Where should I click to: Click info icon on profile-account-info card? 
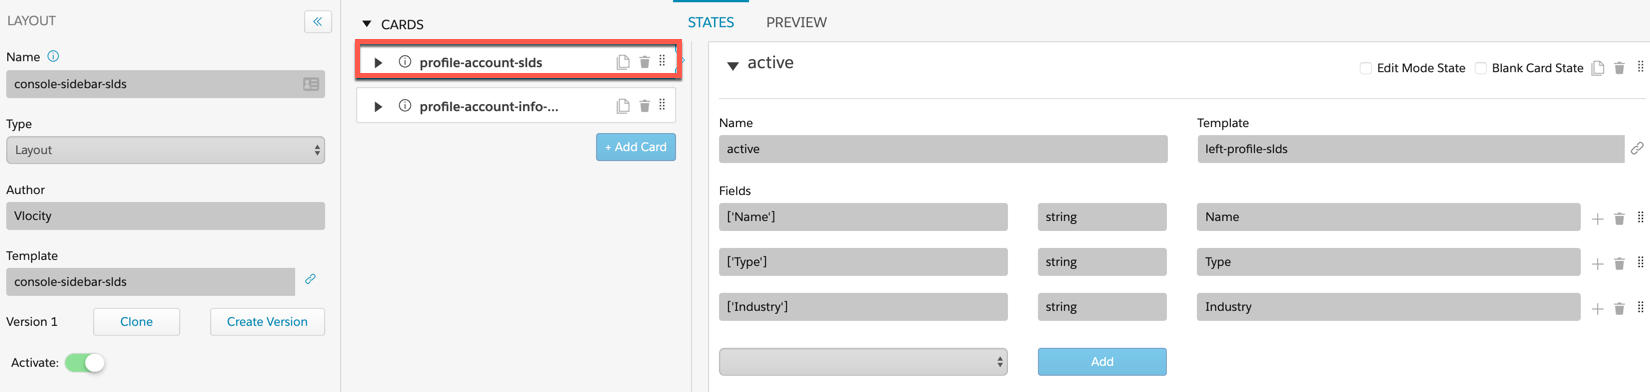pos(405,106)
